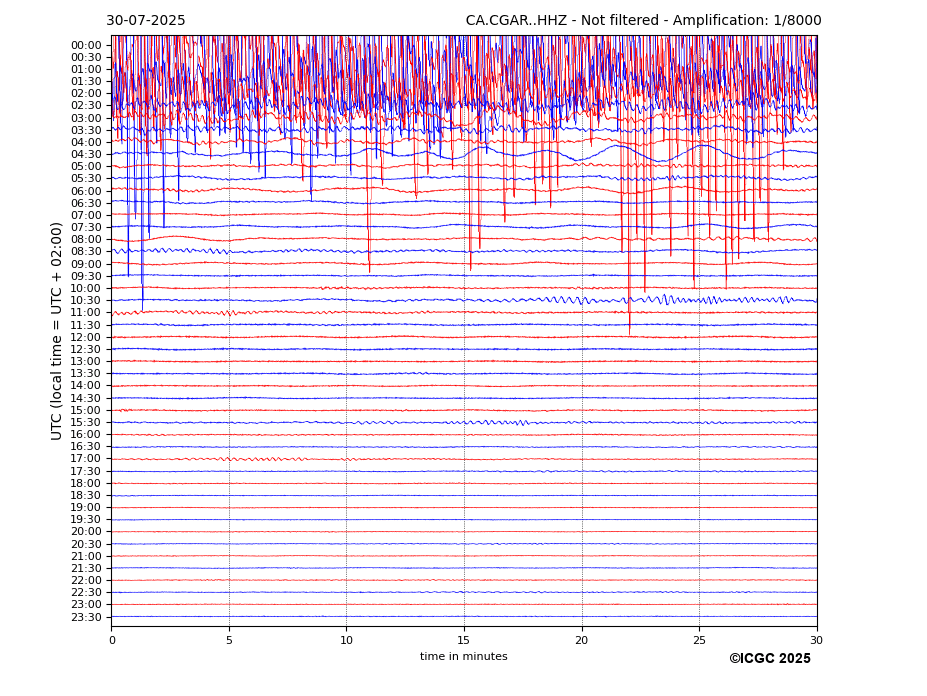Click the 07:30 time row label
927x696 pixels.
(86, 228)
